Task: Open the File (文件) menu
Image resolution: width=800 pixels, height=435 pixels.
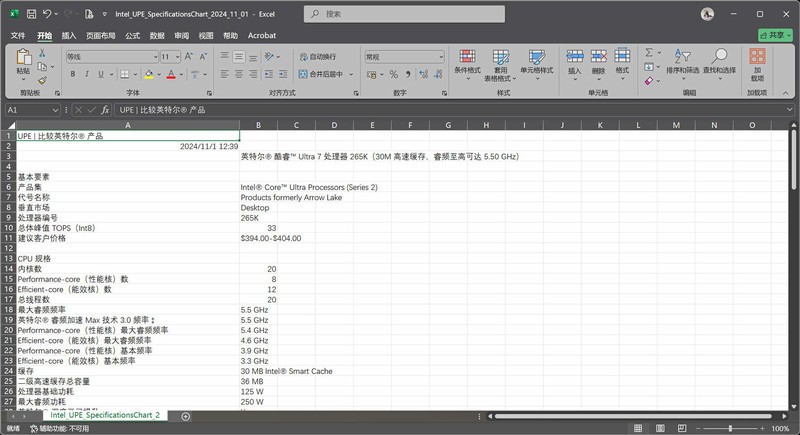Action: [x=18, y=36]
